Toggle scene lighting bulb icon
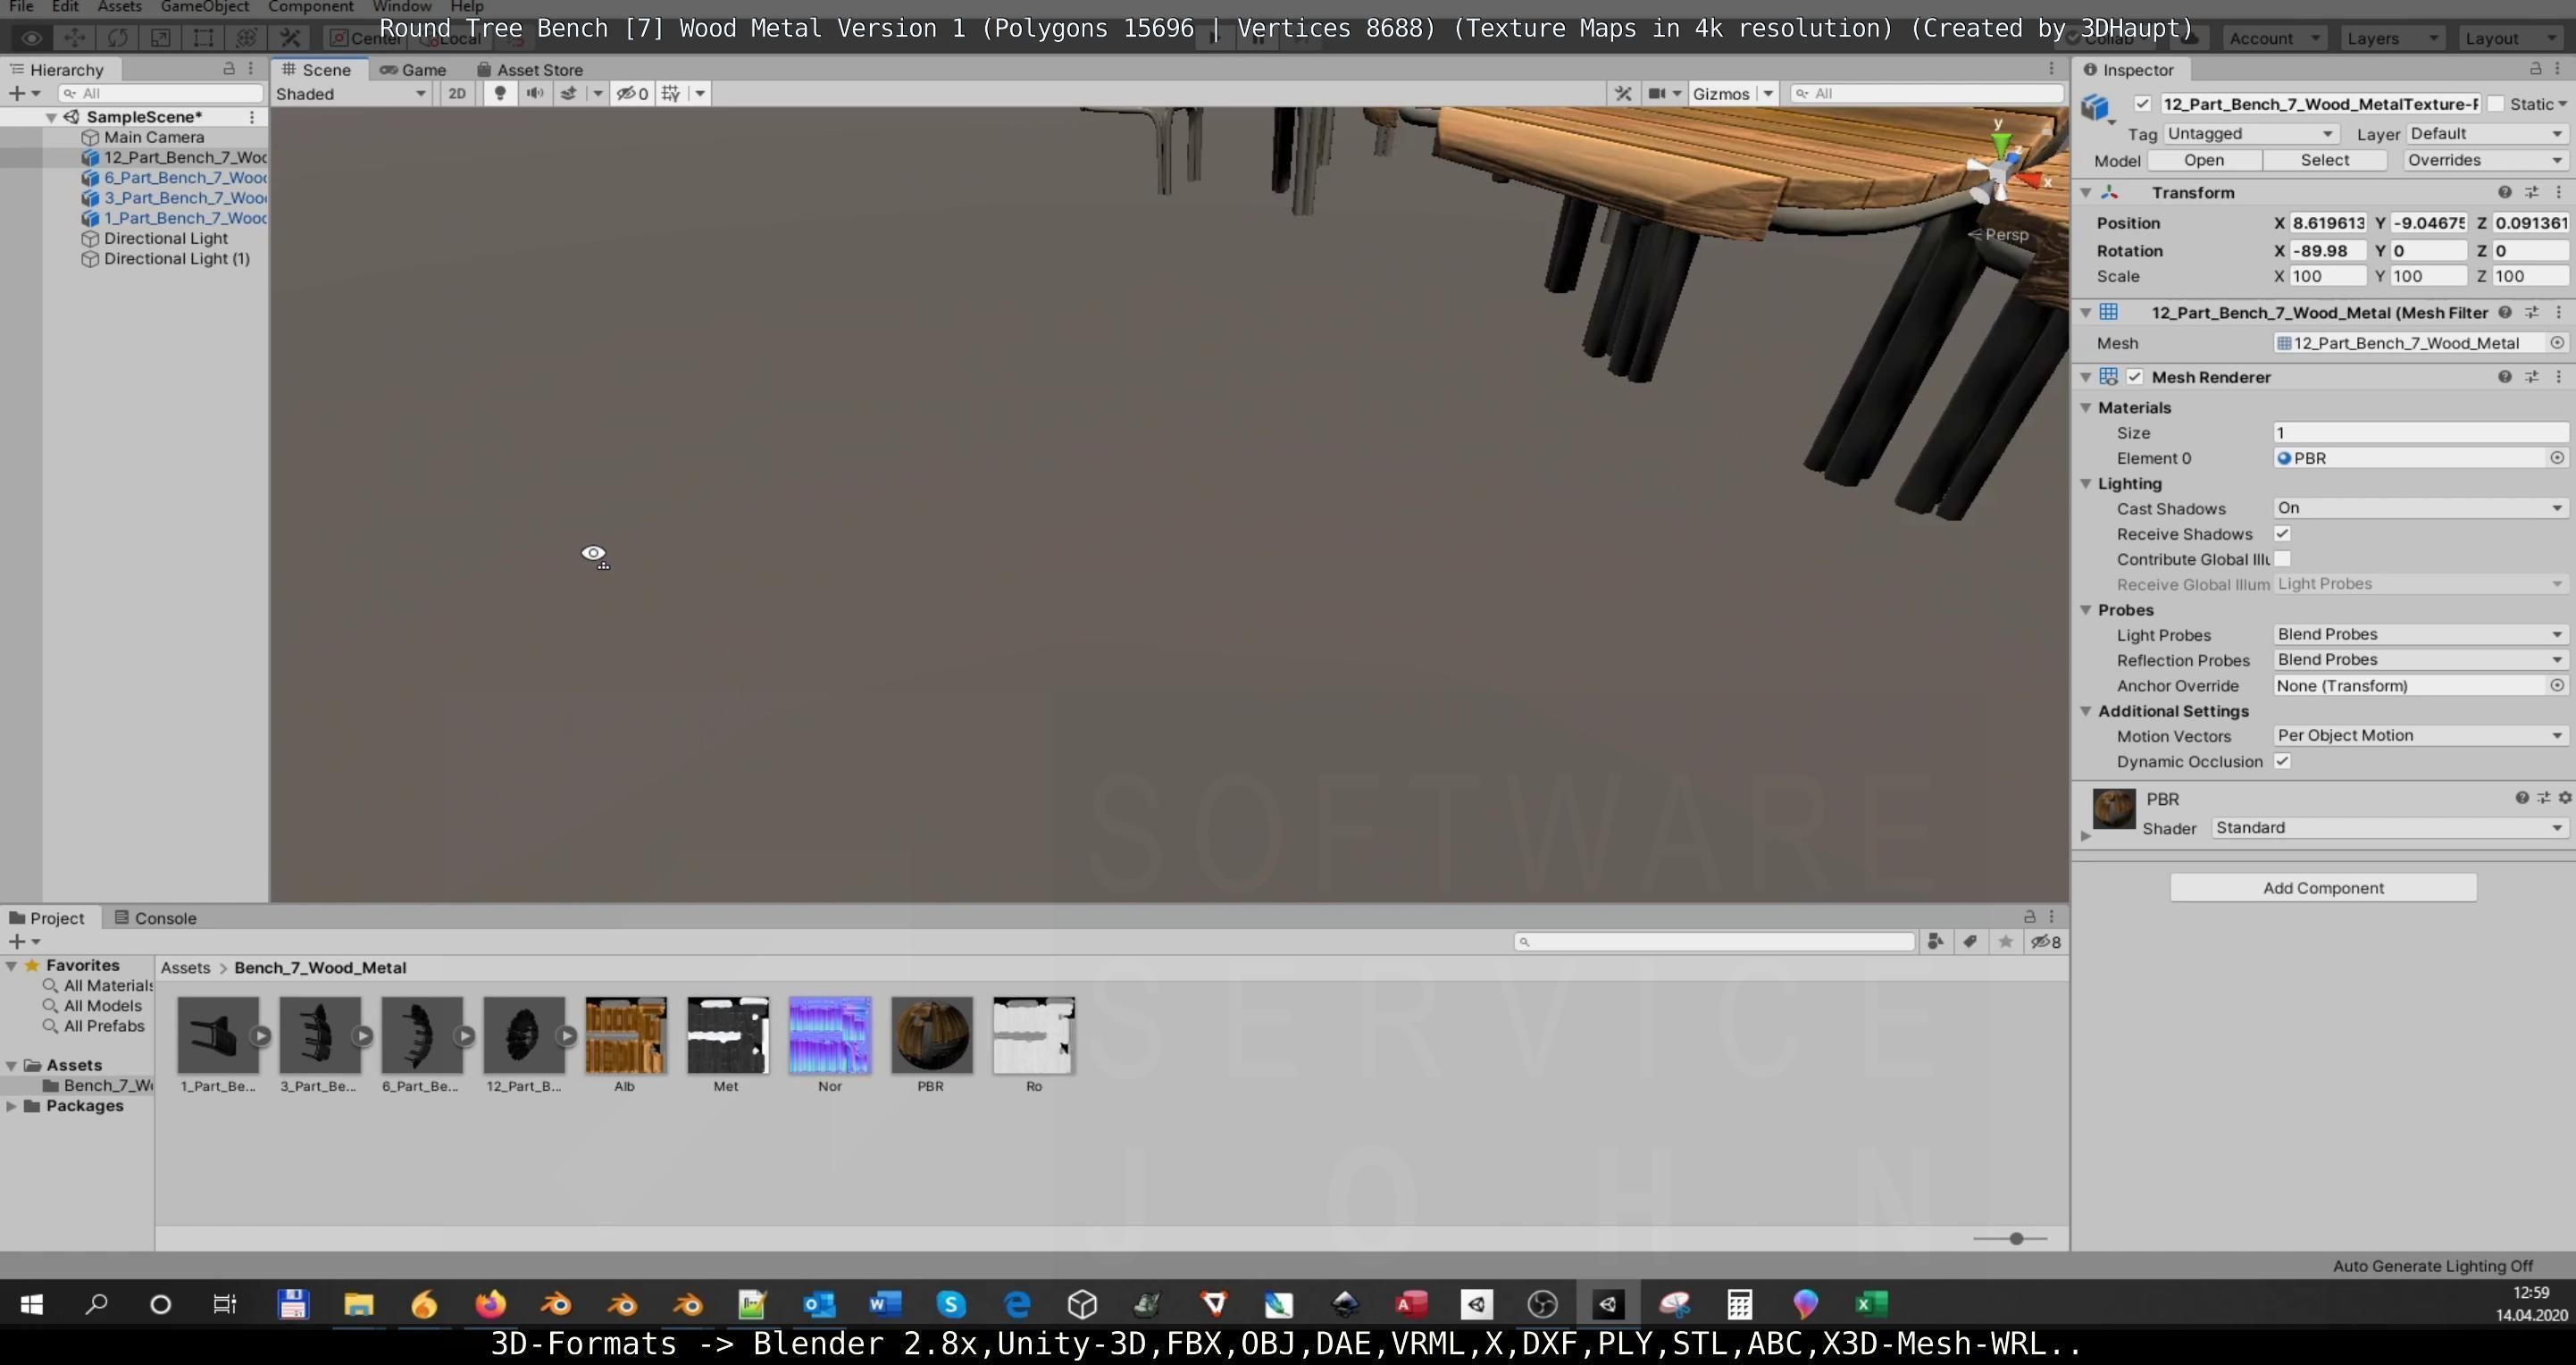Image resolution: width=2576 pixels, height=1365 pixels. click(x=500, y=93)
